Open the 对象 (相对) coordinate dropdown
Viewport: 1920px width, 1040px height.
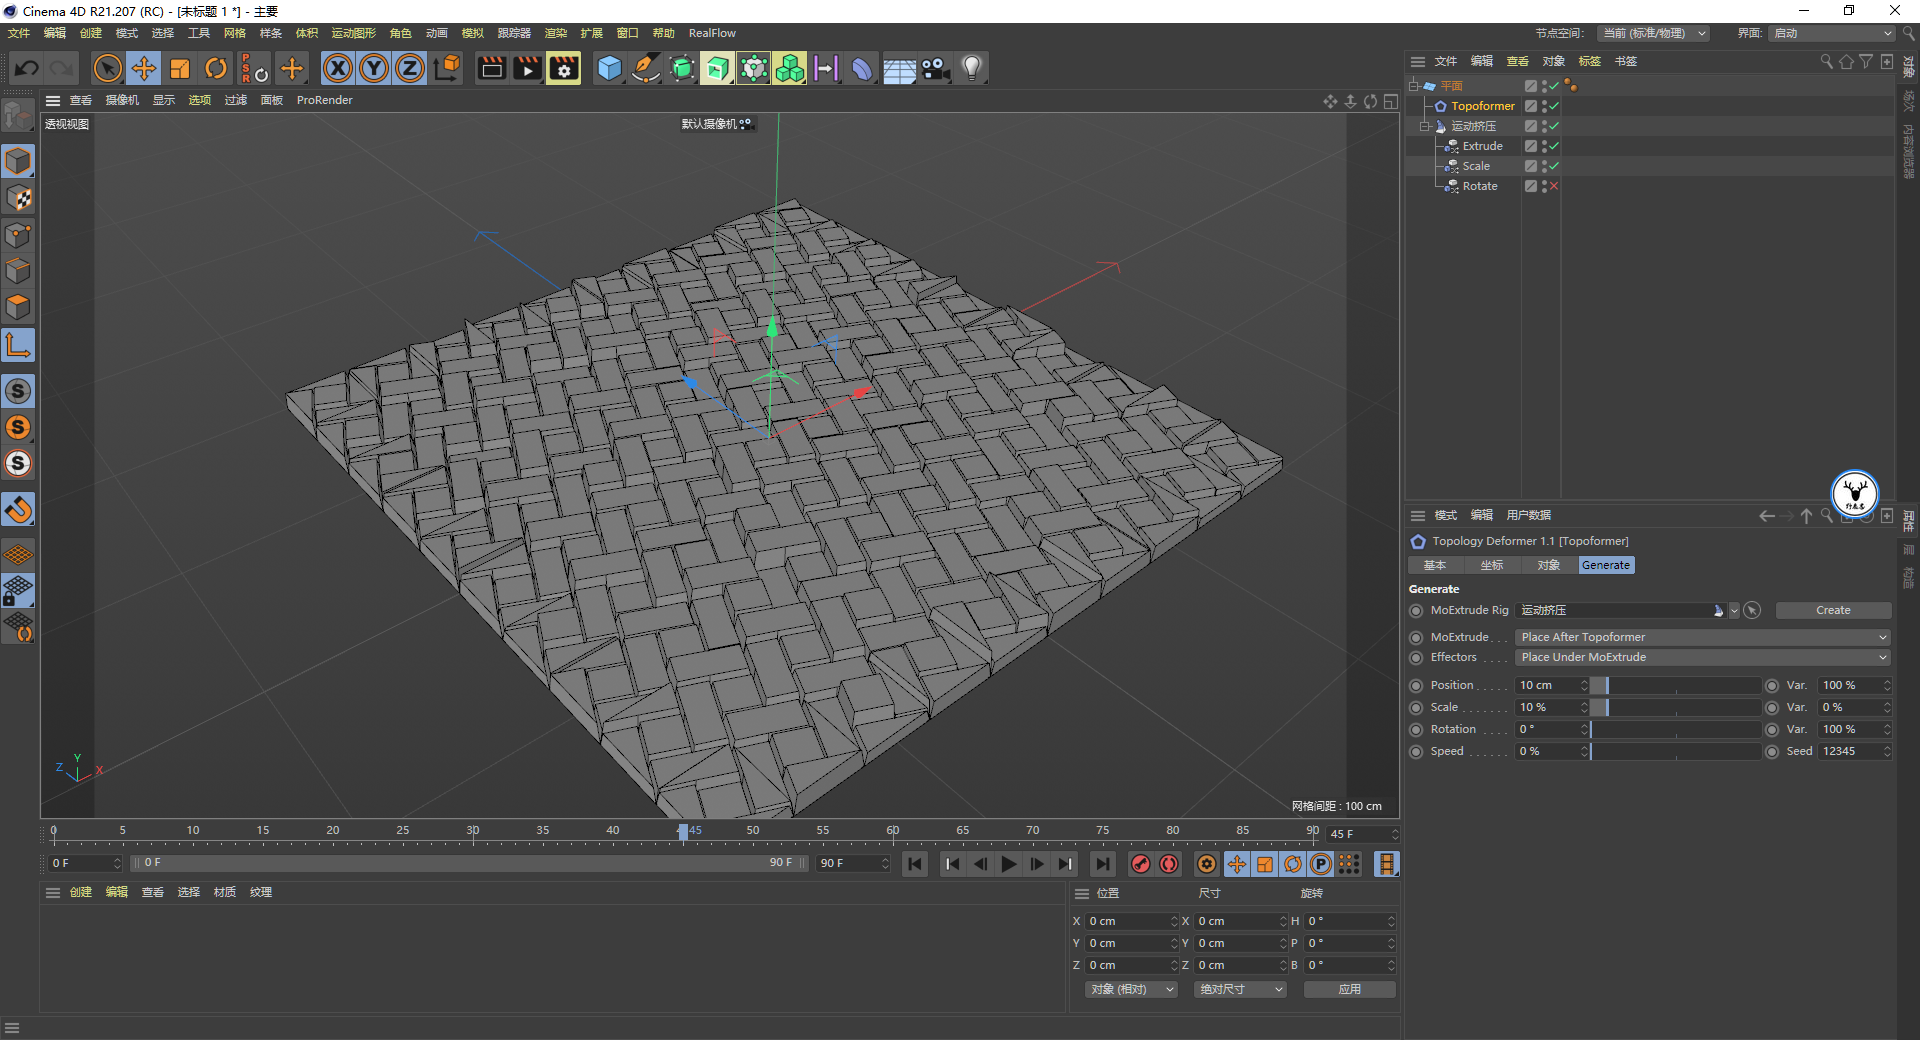coord(1132,989)
